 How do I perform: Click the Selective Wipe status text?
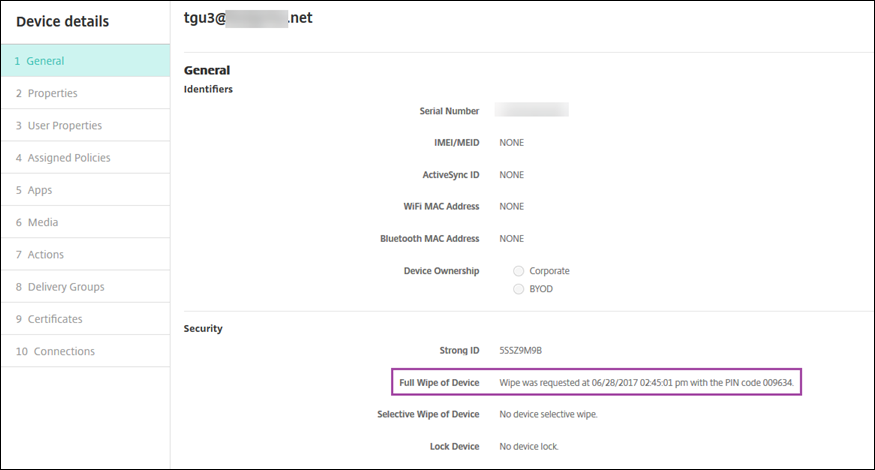554,414
